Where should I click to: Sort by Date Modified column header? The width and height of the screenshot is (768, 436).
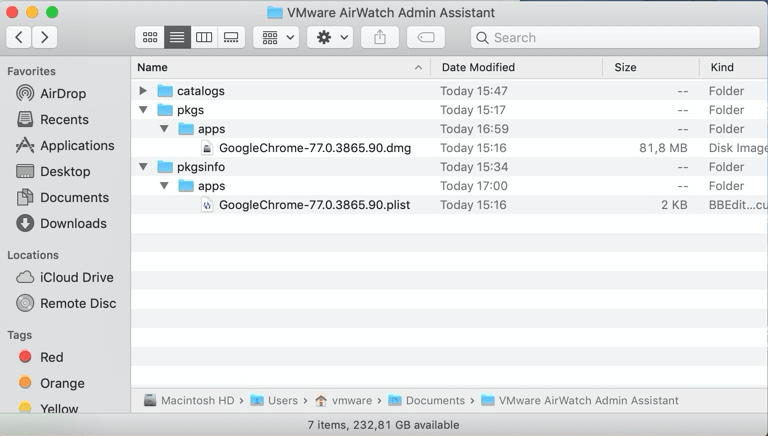tap(478, 67)
